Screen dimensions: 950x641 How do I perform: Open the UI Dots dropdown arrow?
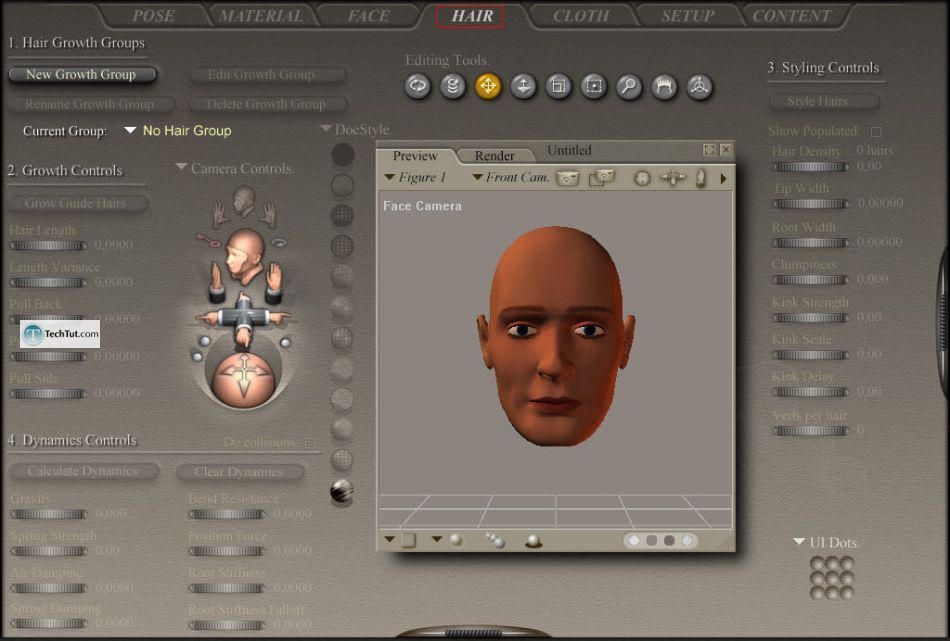point(799,541)
